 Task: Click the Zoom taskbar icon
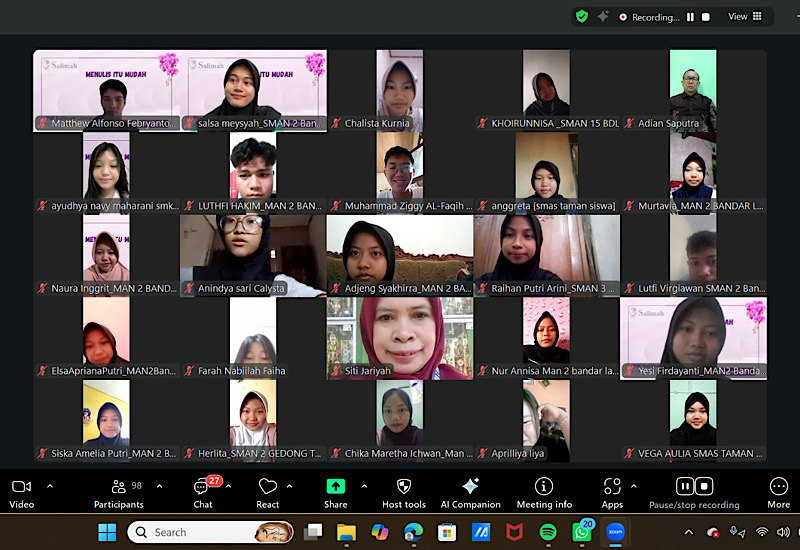point(615,532)
